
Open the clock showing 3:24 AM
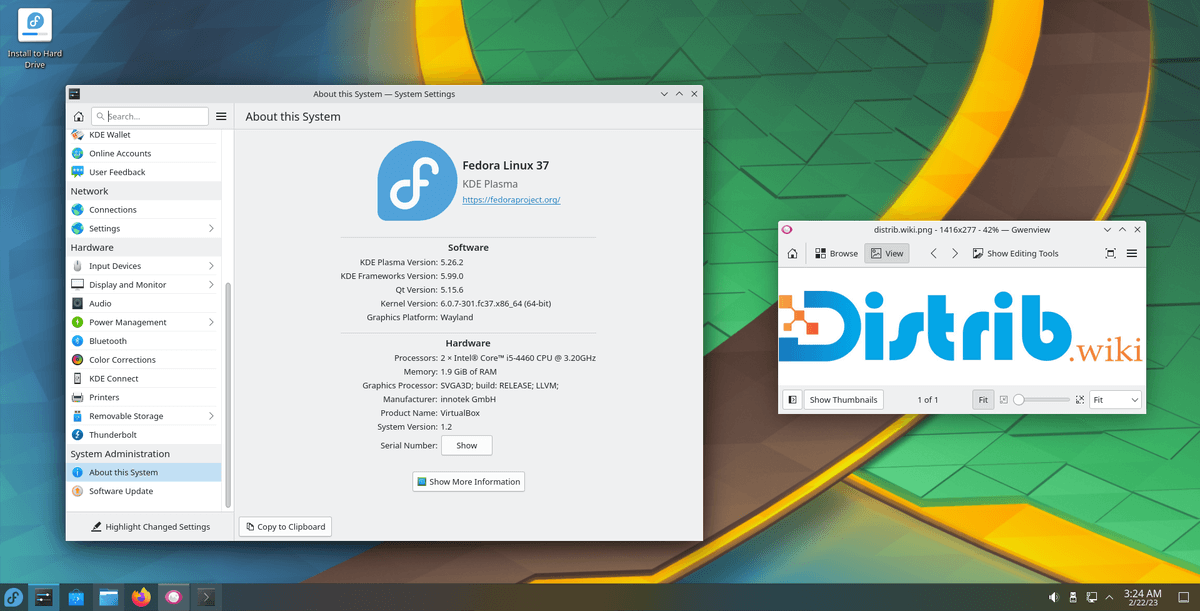[1141, 597]
